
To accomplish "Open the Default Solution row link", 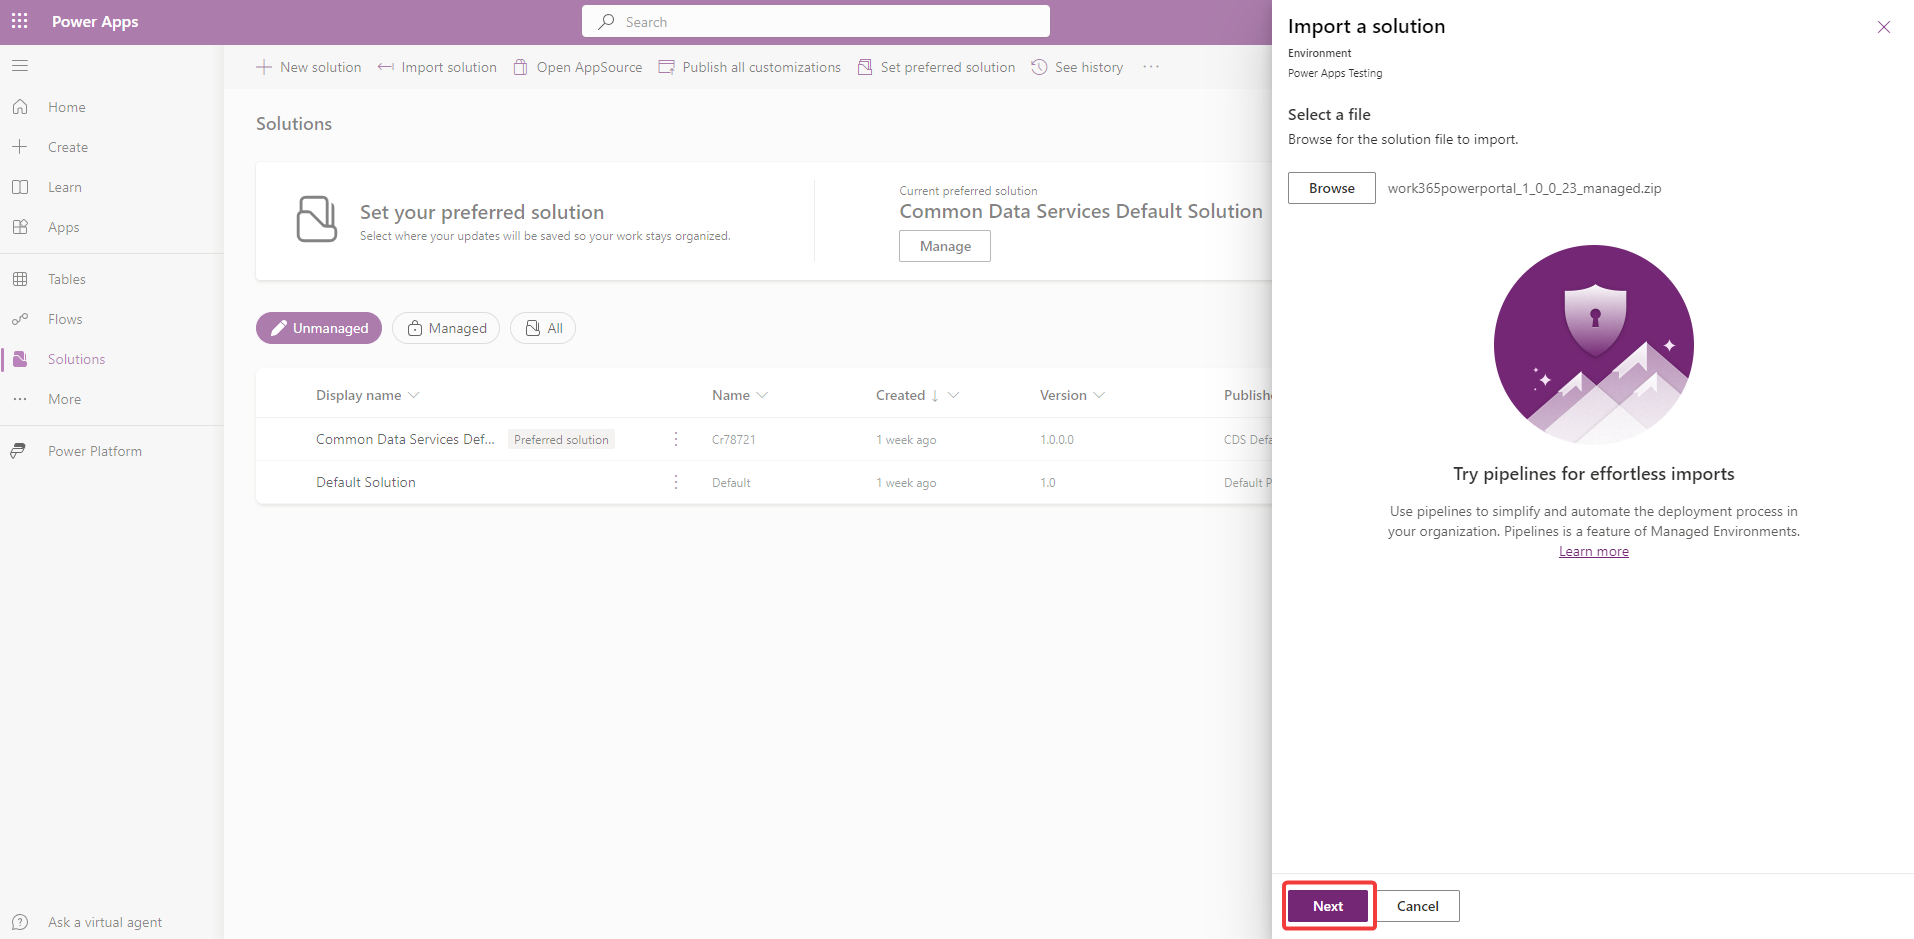I will point(366,482).
